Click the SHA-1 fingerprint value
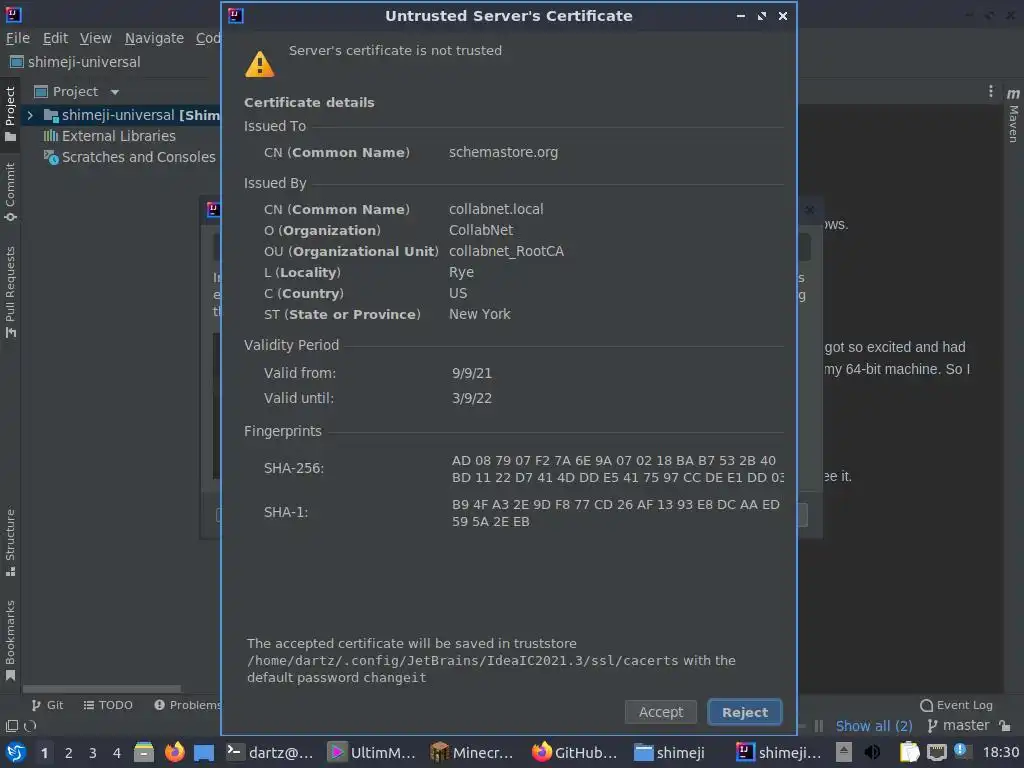Viewport: 1024px width, 768px height. pyautogui.click(x=615, y=513)
